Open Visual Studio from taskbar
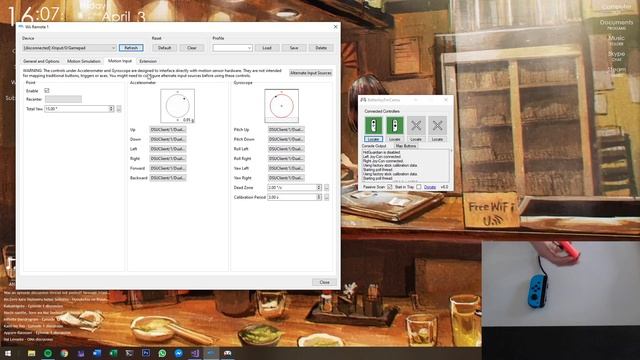640x360 pixels. point(195,353)
